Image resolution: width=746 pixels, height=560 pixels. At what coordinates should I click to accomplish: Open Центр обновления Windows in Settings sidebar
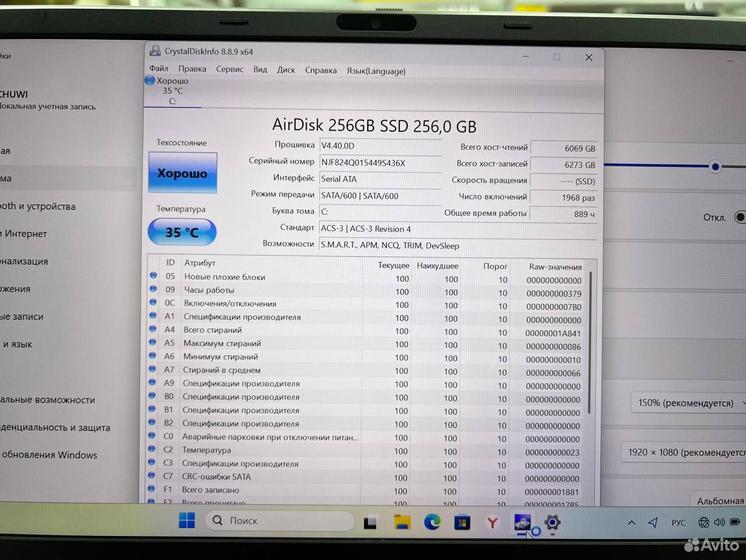(49, 455)
